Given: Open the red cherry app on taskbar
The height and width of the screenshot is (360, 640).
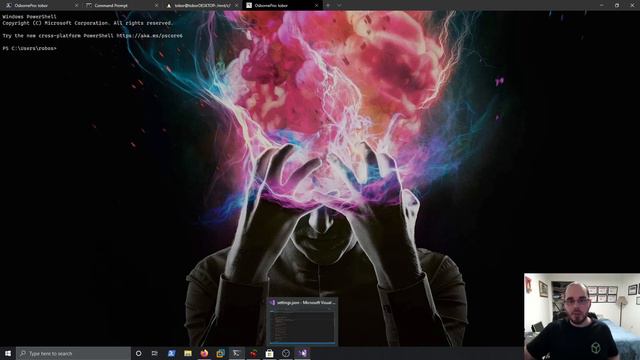Looking at the screenshot, I should [253, 353].
